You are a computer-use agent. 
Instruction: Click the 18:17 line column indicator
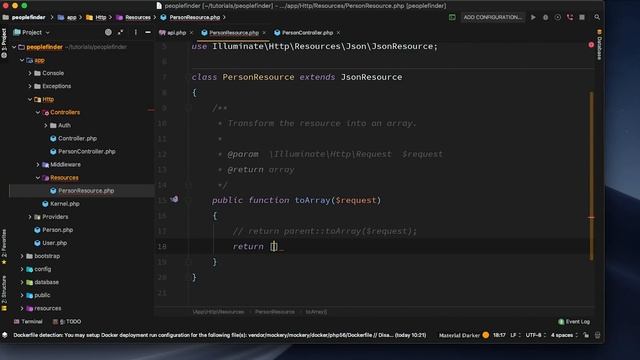point(499,335)
